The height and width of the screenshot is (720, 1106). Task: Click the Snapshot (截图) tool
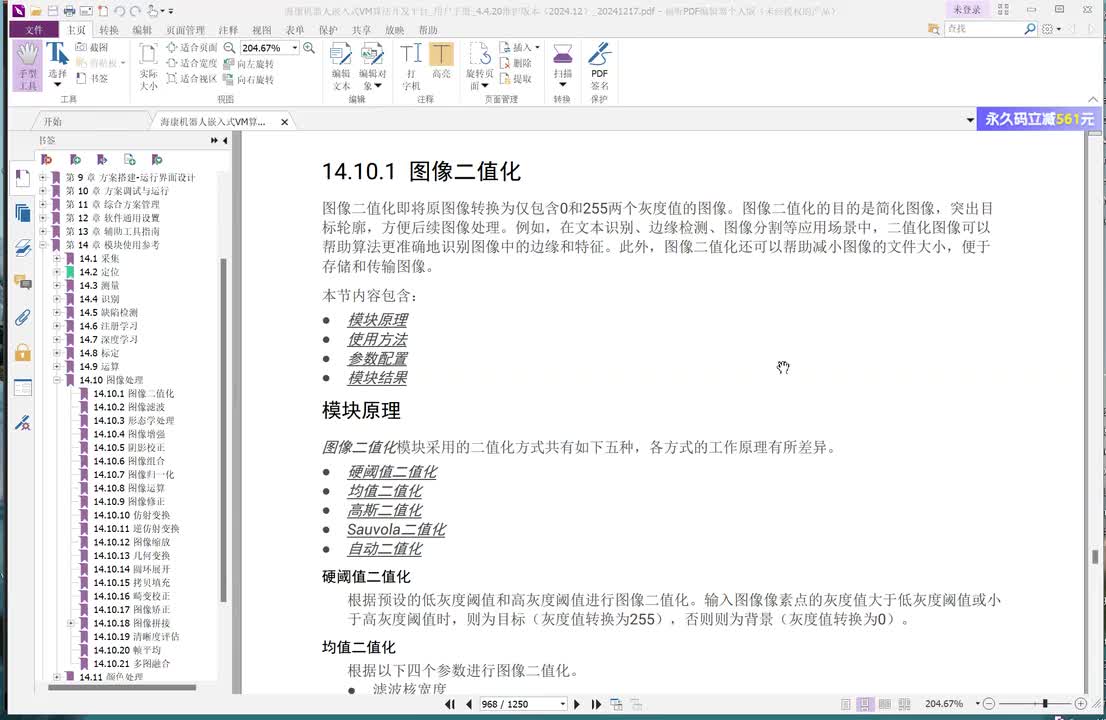click(x=92, y=47)
